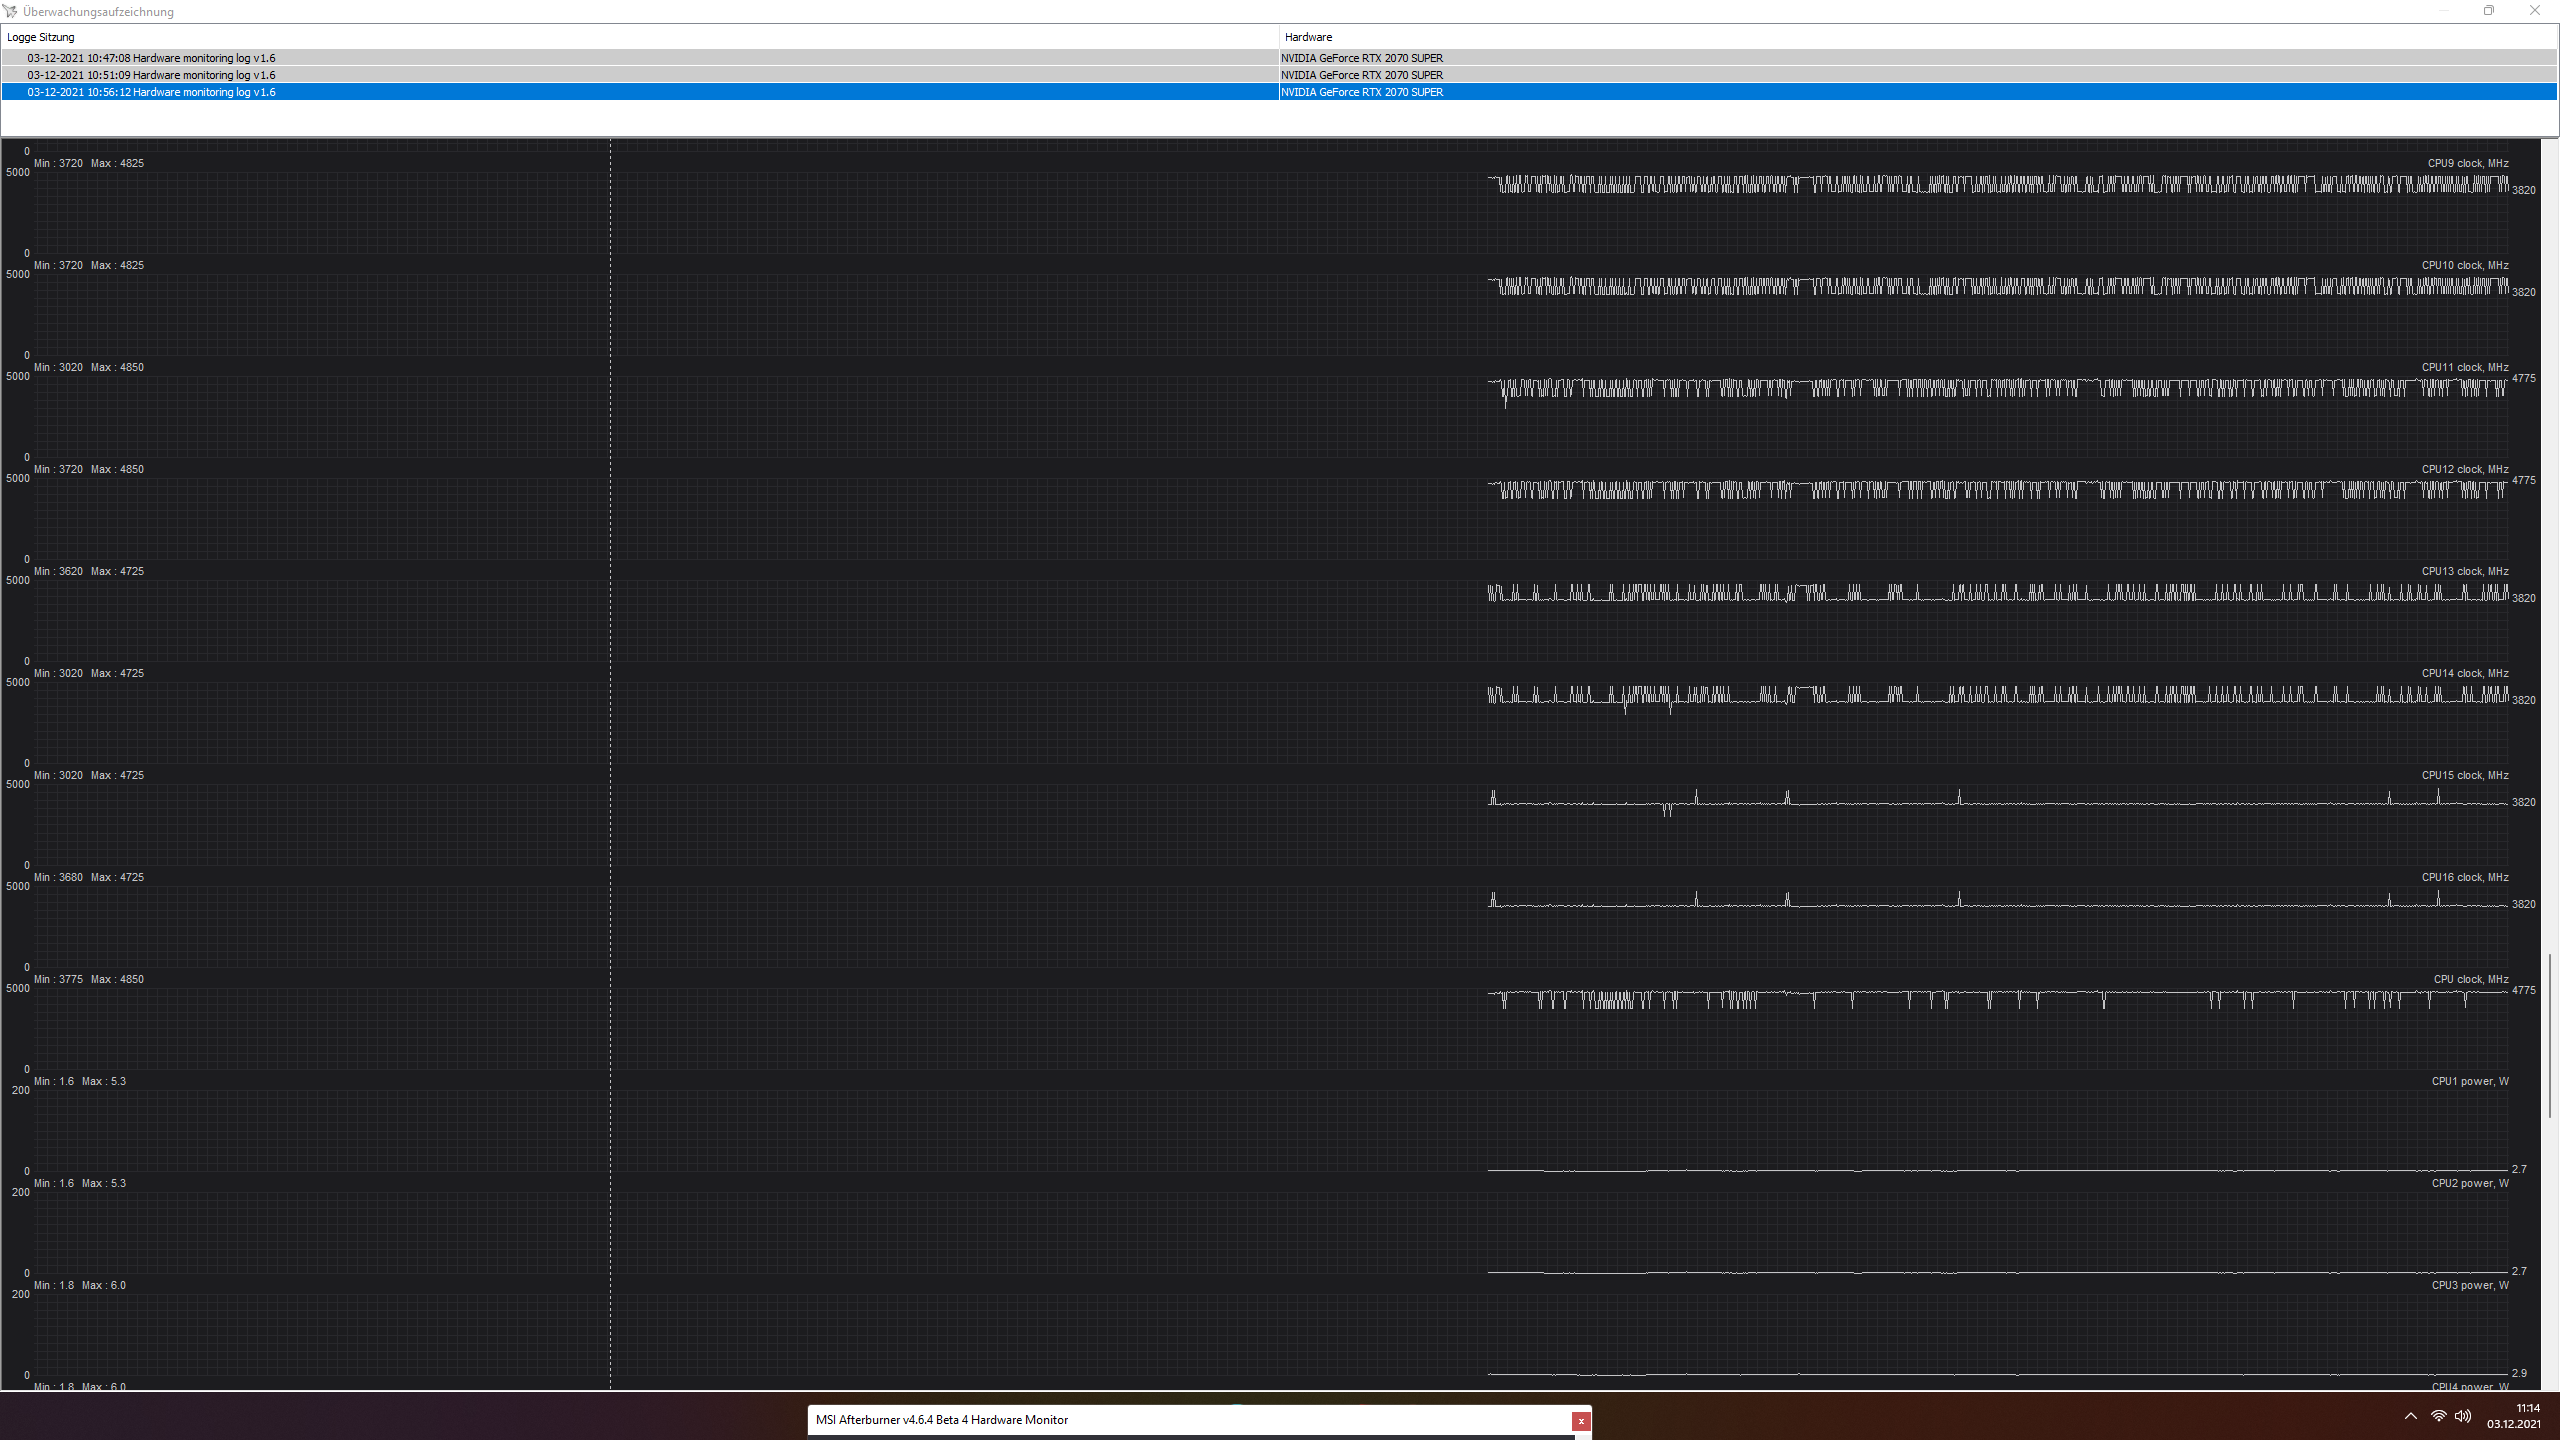Close the Hardware Monitor taskbar preview
Viewport: 2560px width, 1440px height.
(x=1581, y=1421)
